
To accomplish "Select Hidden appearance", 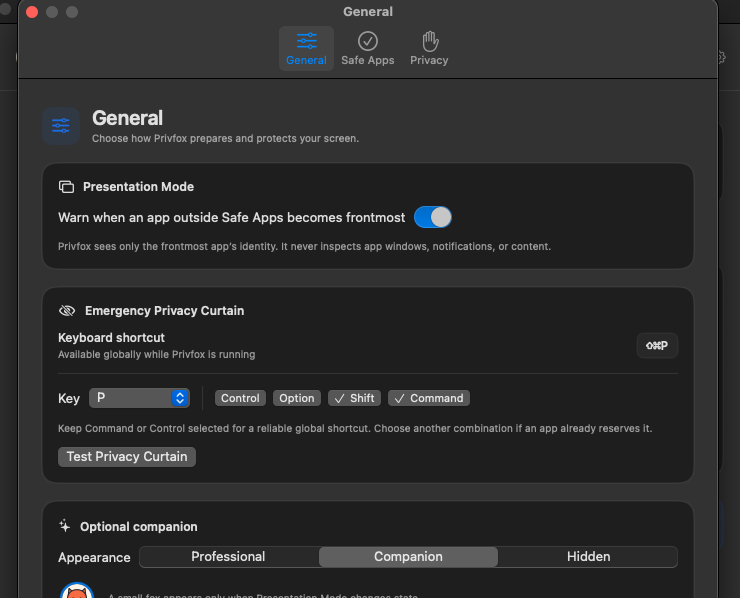I will coord(589,556).
